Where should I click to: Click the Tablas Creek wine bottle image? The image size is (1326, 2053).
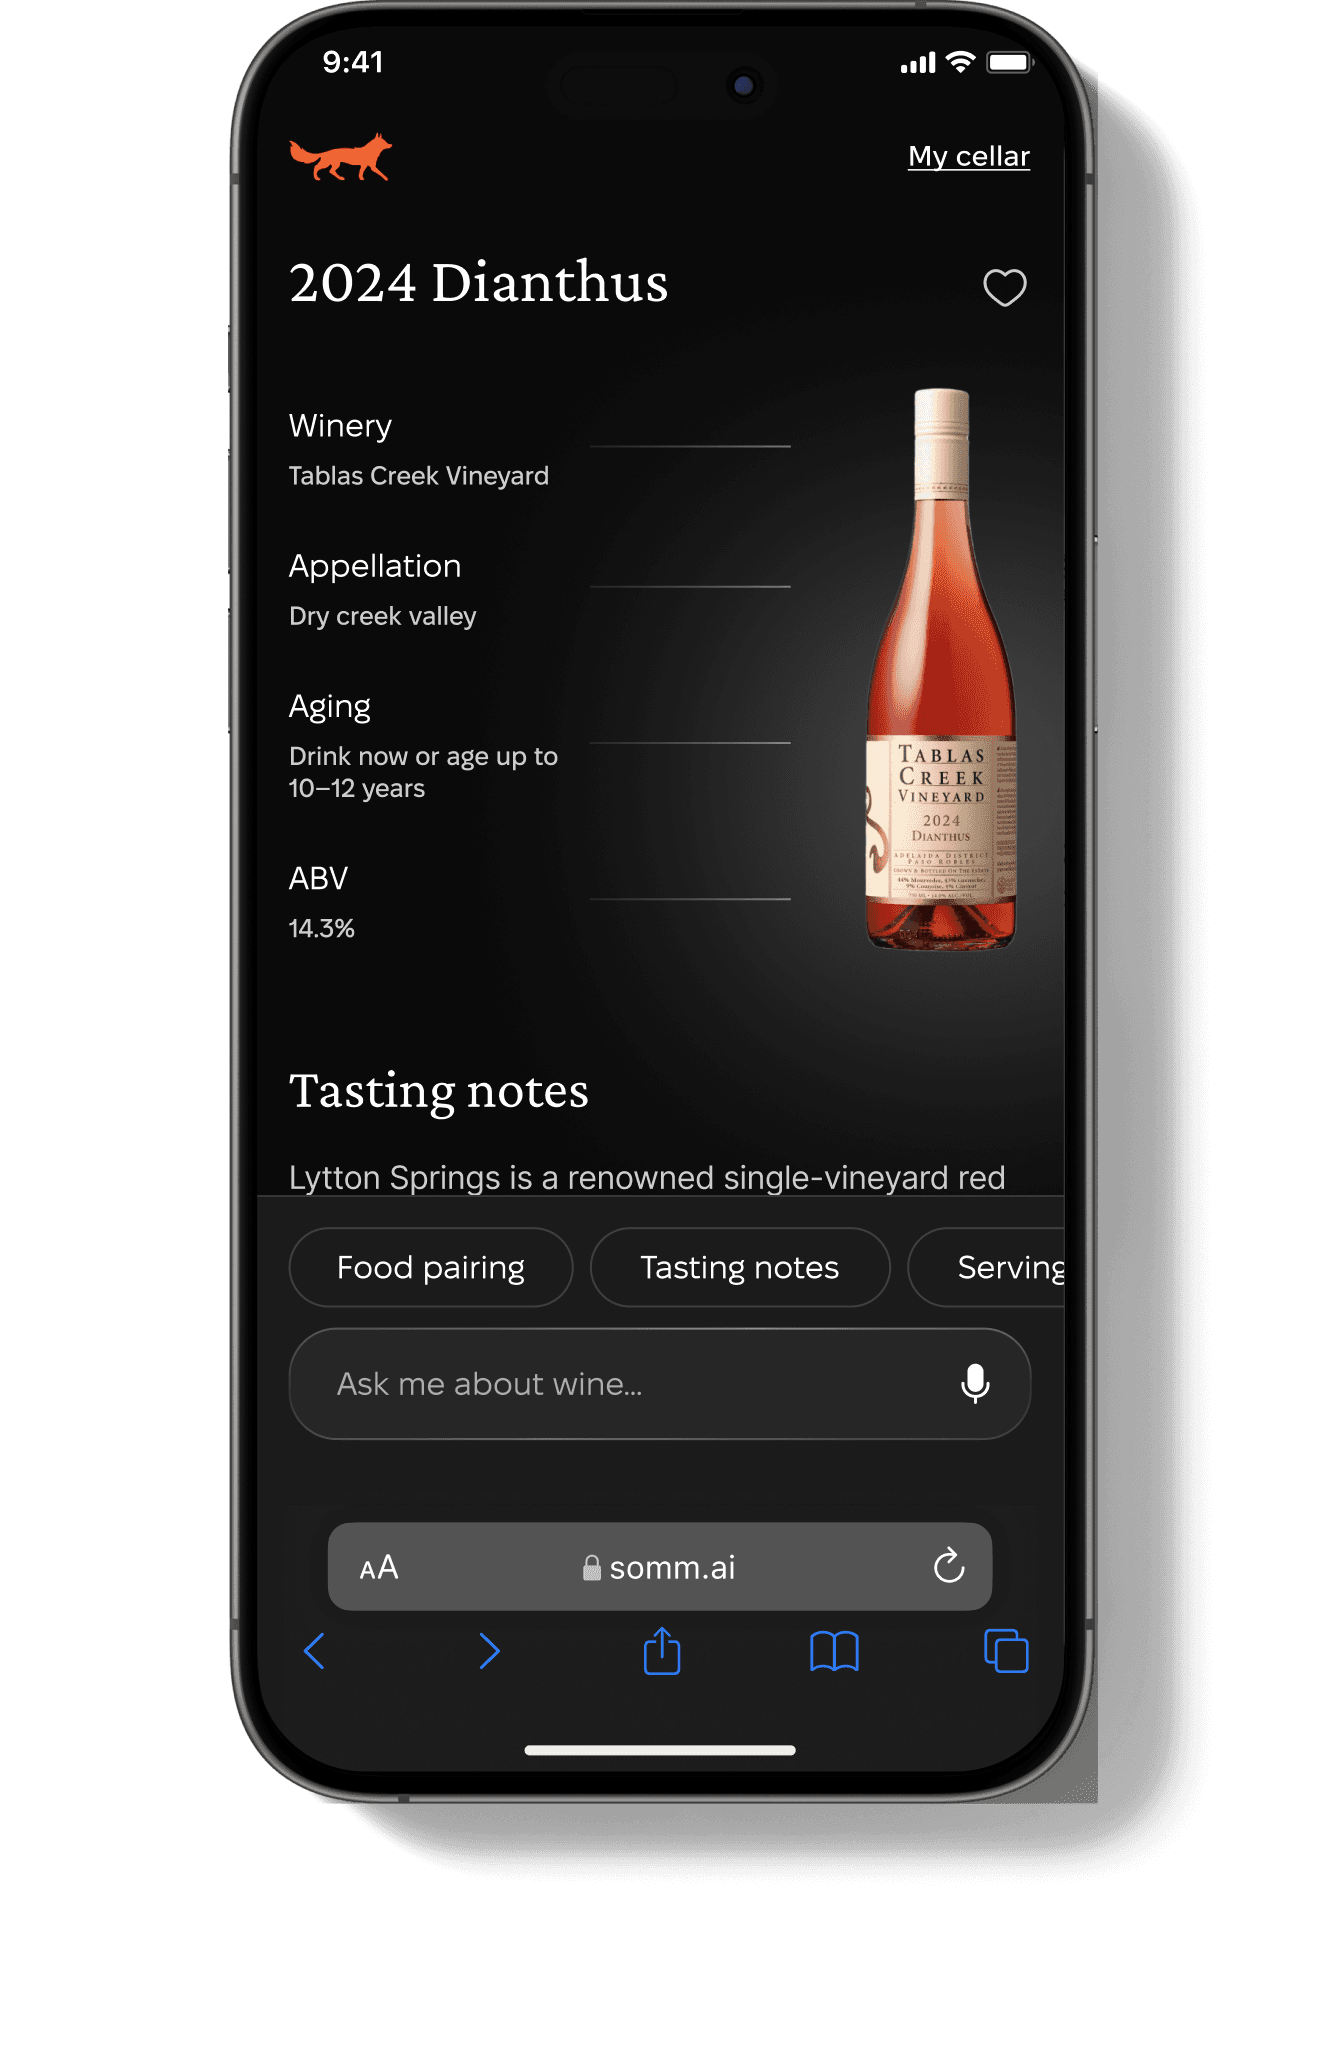(x=940, y=669)
